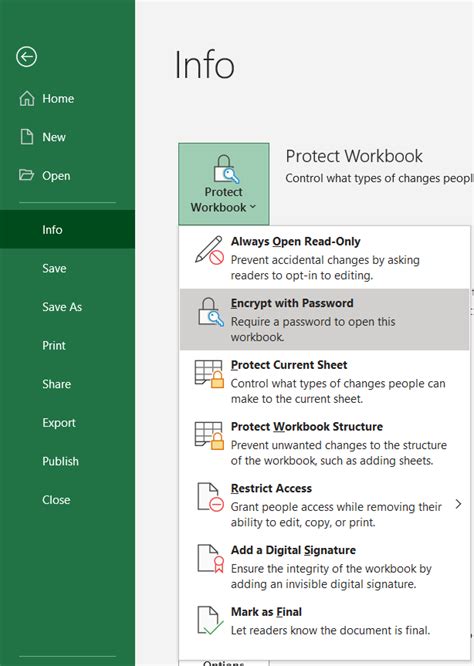
Task: Click the pencil icon for Always Open Read-Only
Action: click(209, 251)
